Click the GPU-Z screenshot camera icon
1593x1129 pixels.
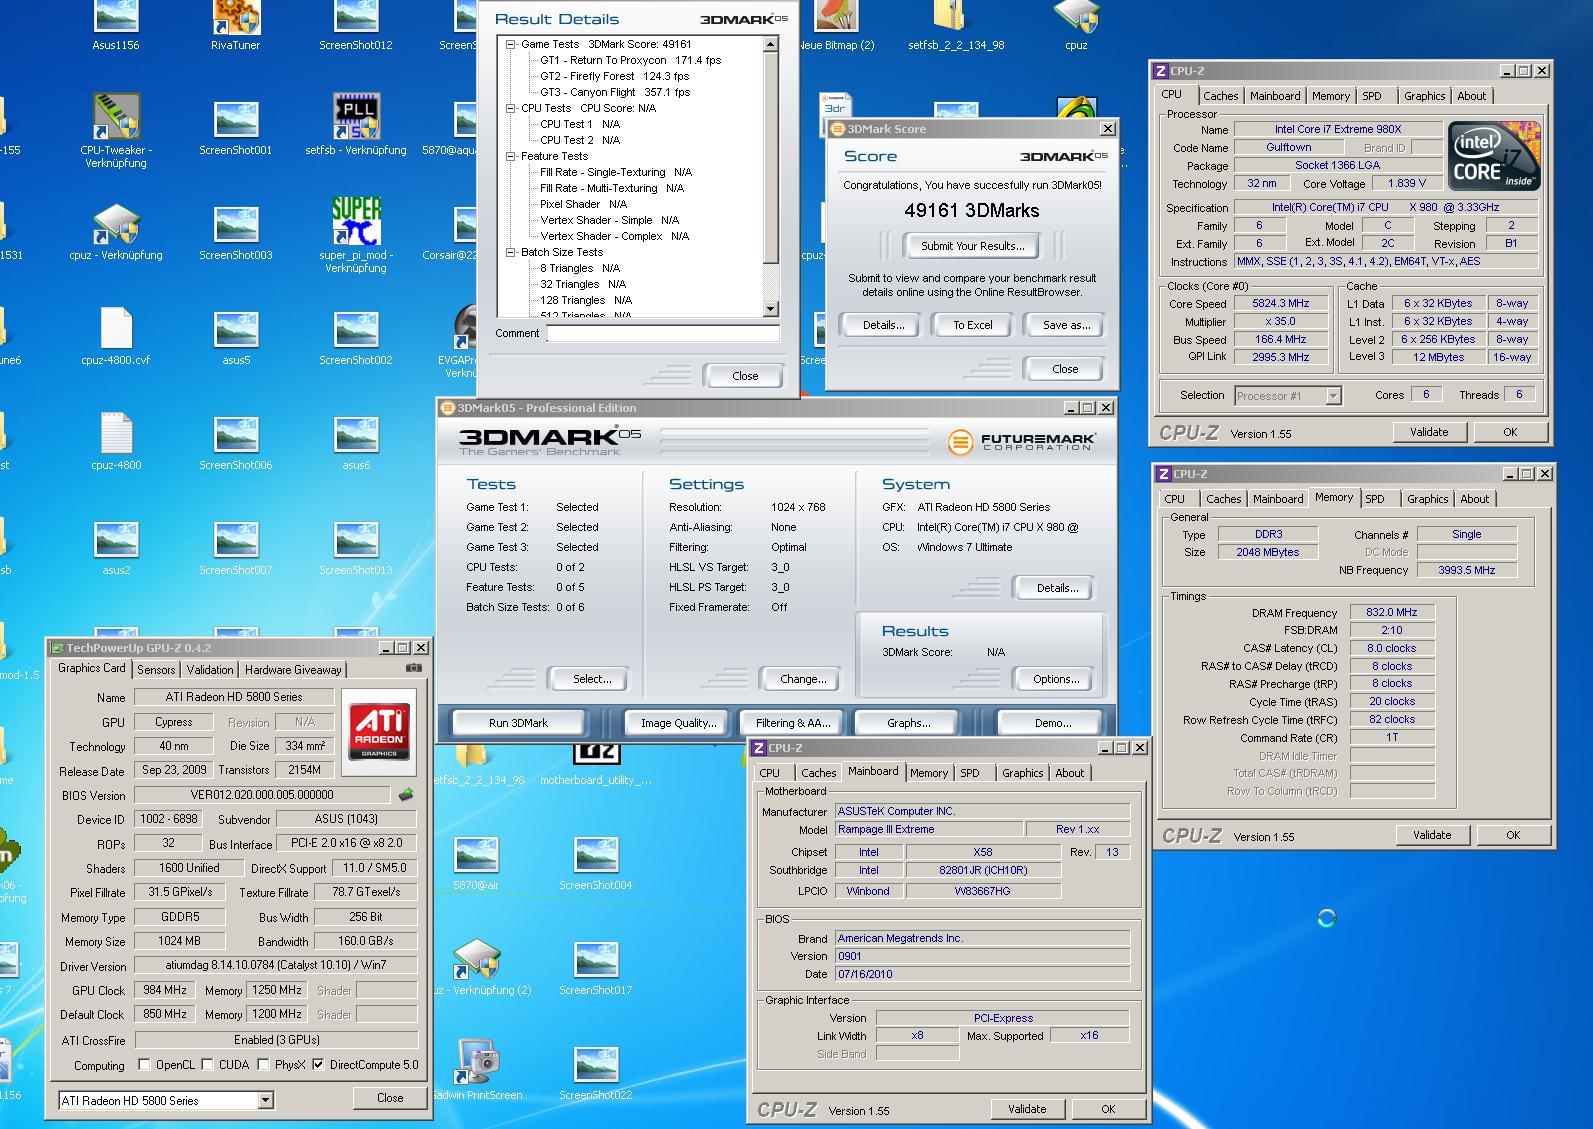[414, 668]
